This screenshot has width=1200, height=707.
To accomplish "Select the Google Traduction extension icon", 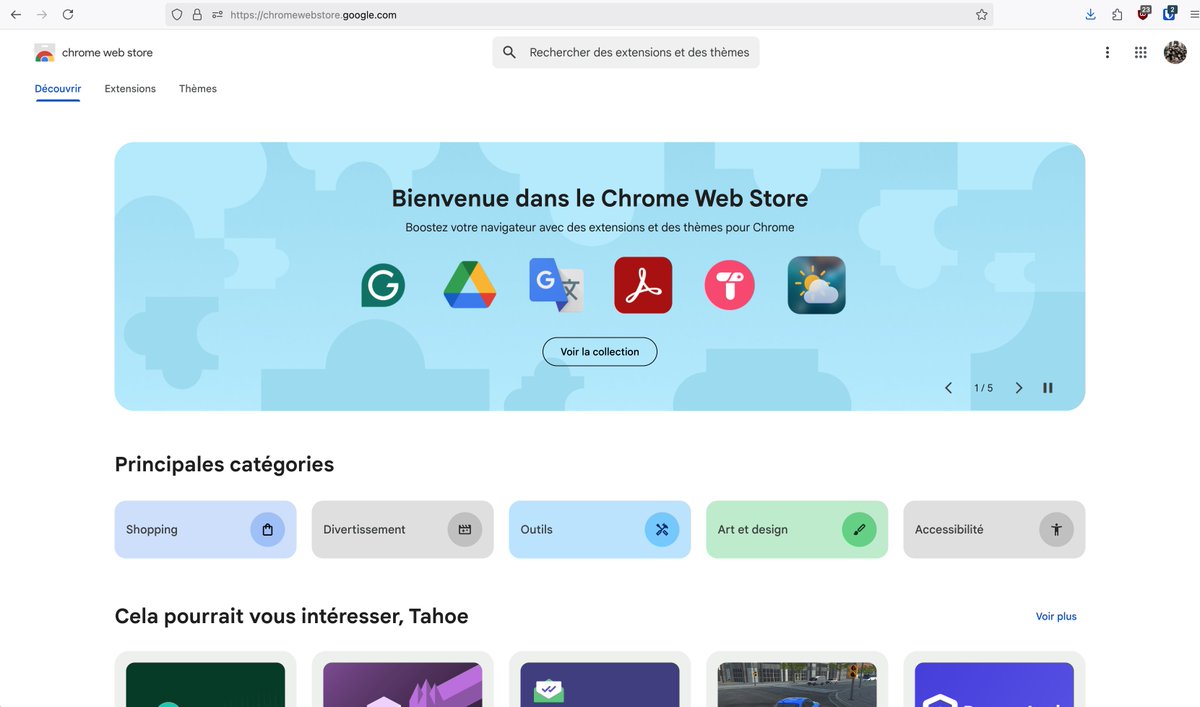I will point(556,285).
